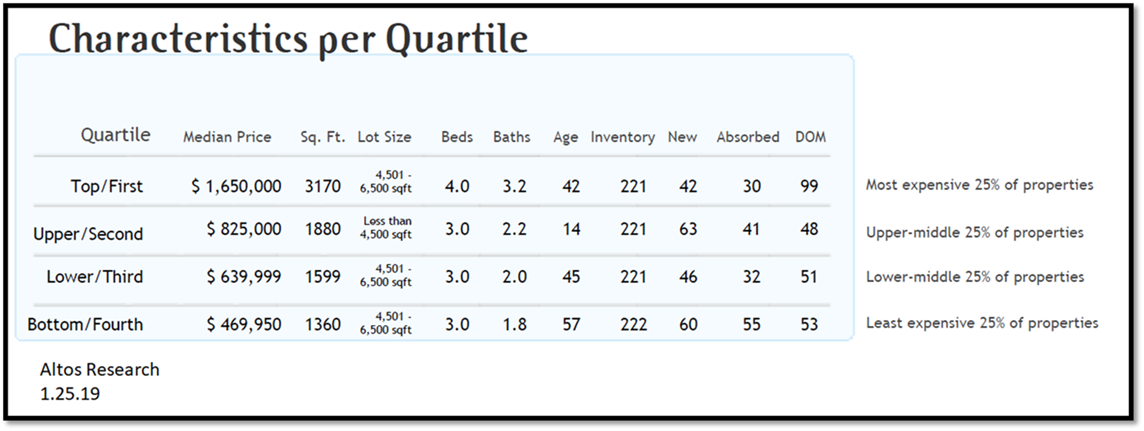Select the Inventory column header

tap(622, 137)
